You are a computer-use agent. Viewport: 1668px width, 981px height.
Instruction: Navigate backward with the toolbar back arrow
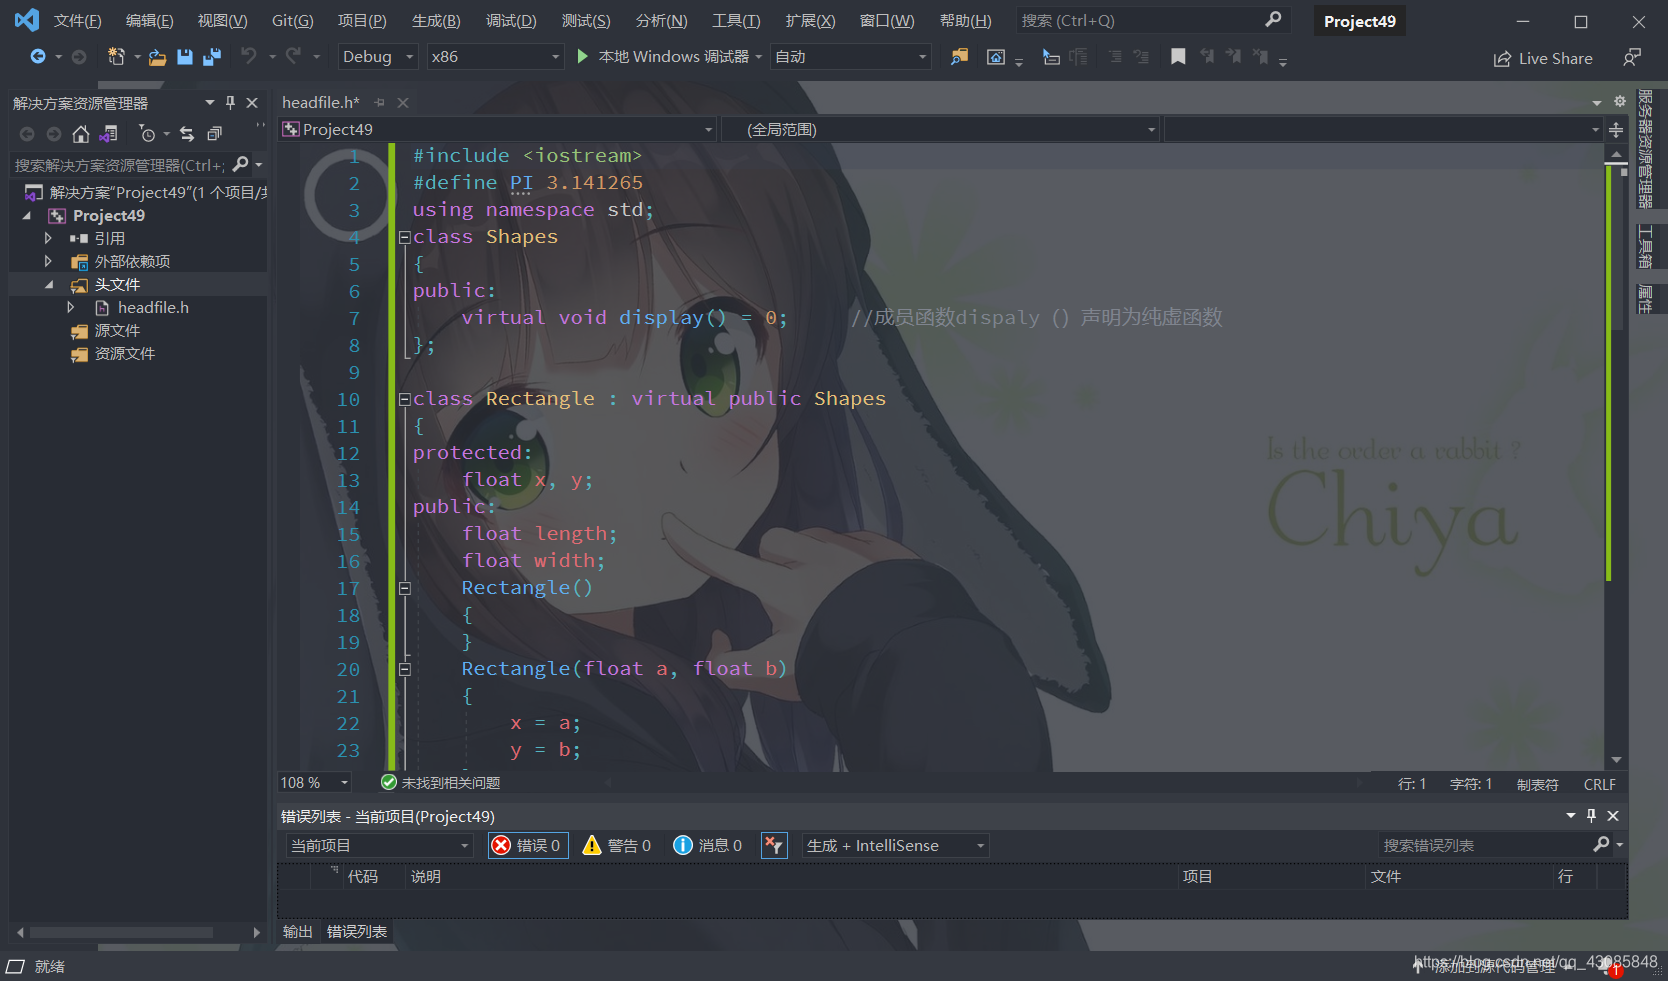pyautogui.click(x=38, y=57)
